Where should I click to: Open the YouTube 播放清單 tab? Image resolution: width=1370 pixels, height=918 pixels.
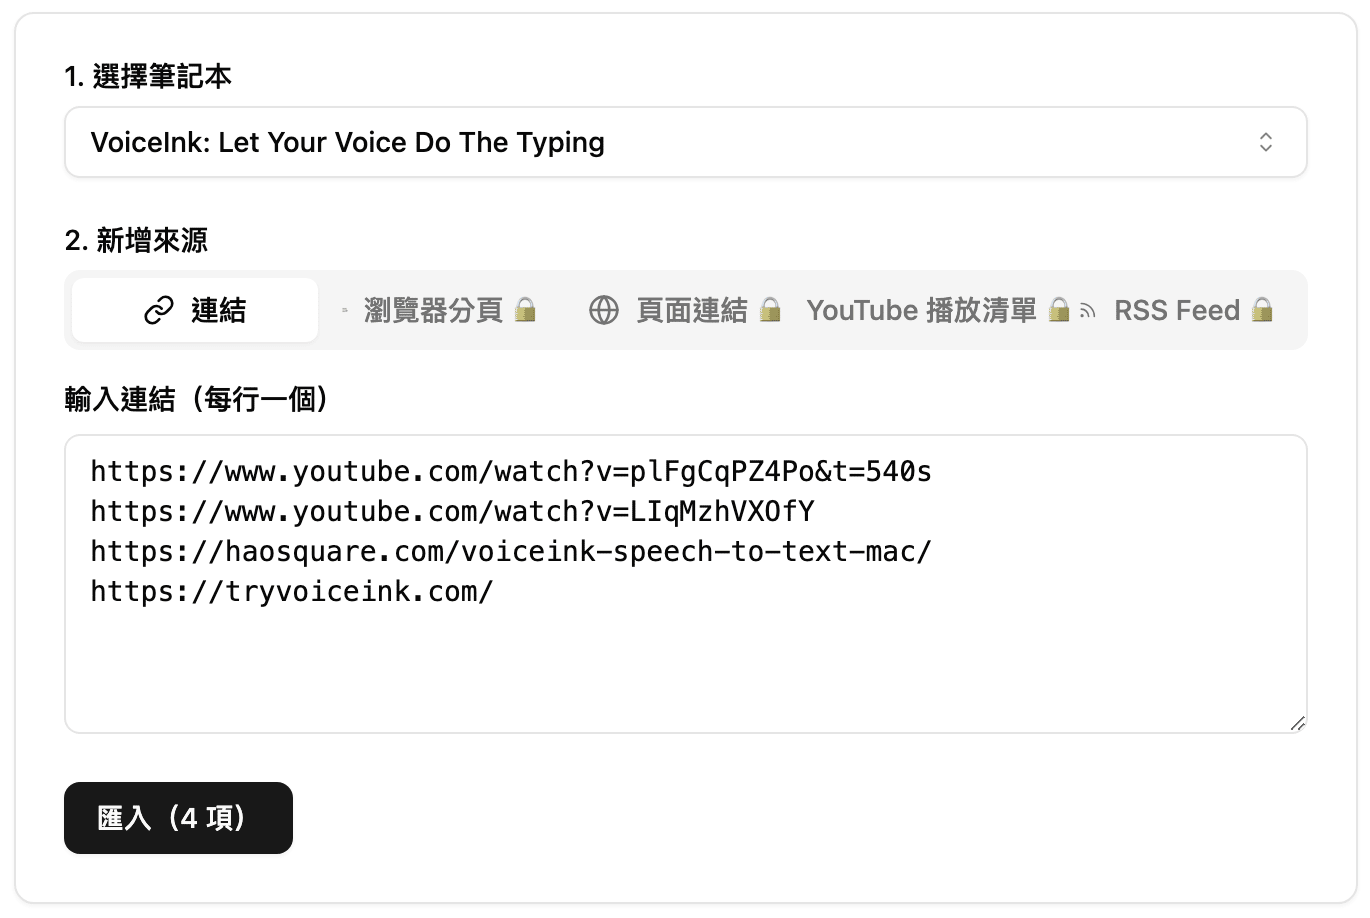click(921, 311)
